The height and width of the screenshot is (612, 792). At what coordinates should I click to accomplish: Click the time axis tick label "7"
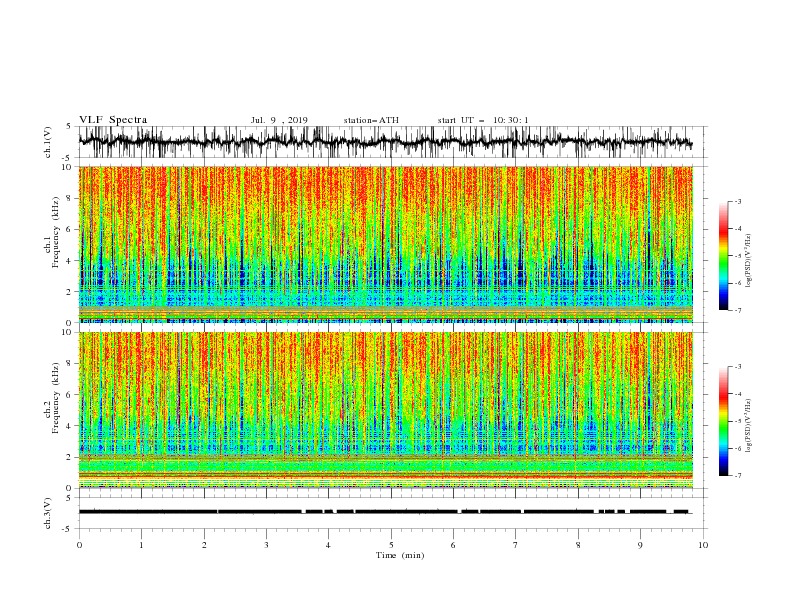point(515,545)
